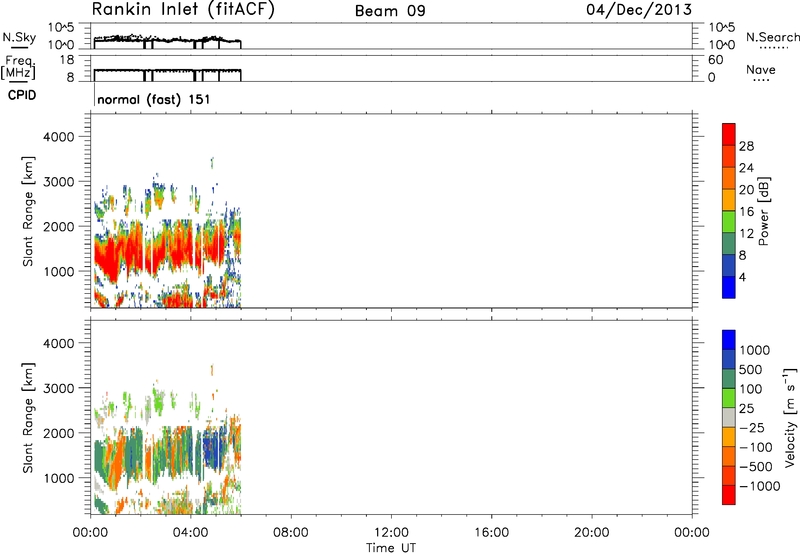This screenshot has width=800, height=554.
Task: Click the '16:00' time tick label
Action: (x=491, y=533)
